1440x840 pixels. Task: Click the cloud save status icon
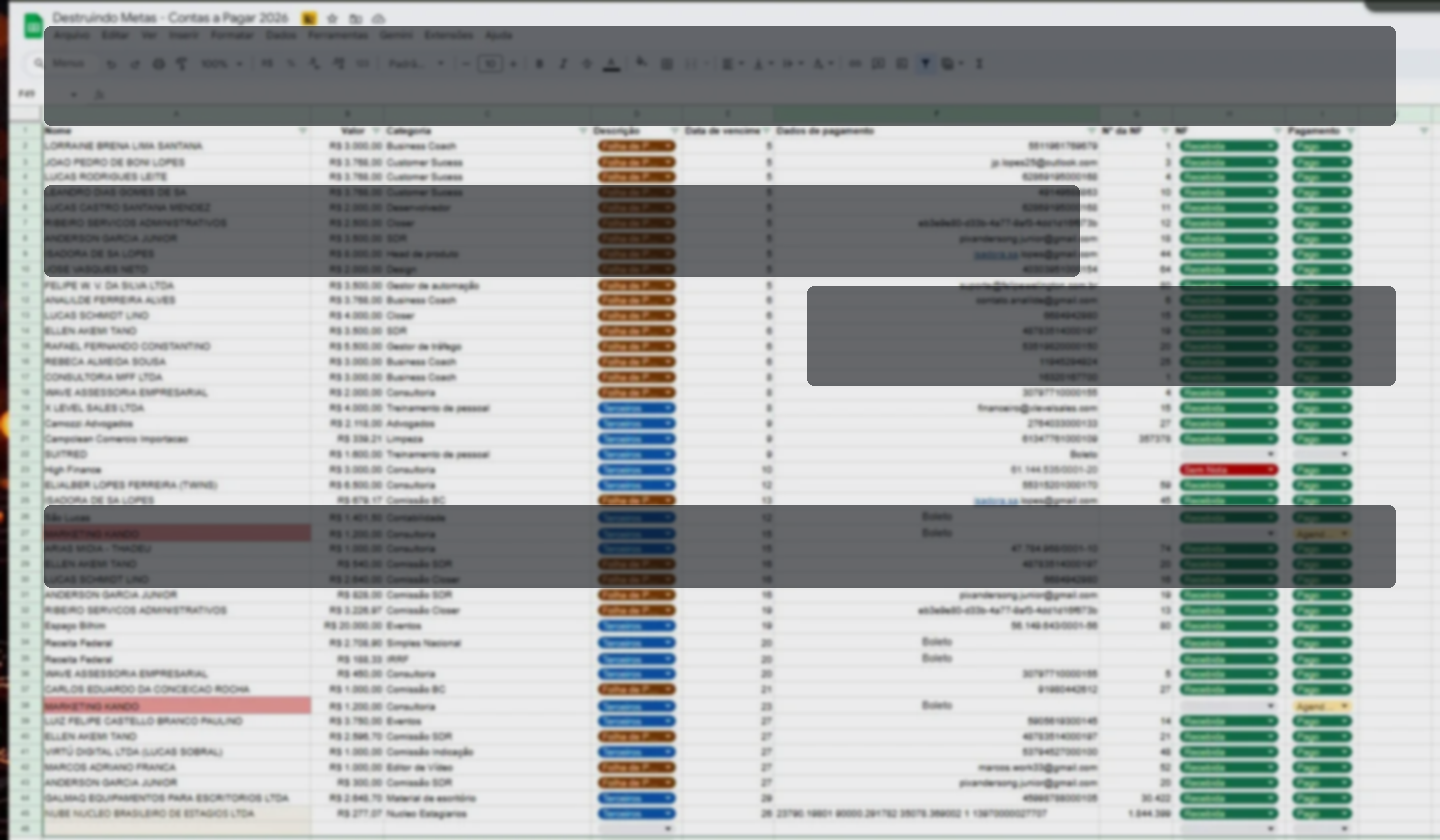(378, 19)
